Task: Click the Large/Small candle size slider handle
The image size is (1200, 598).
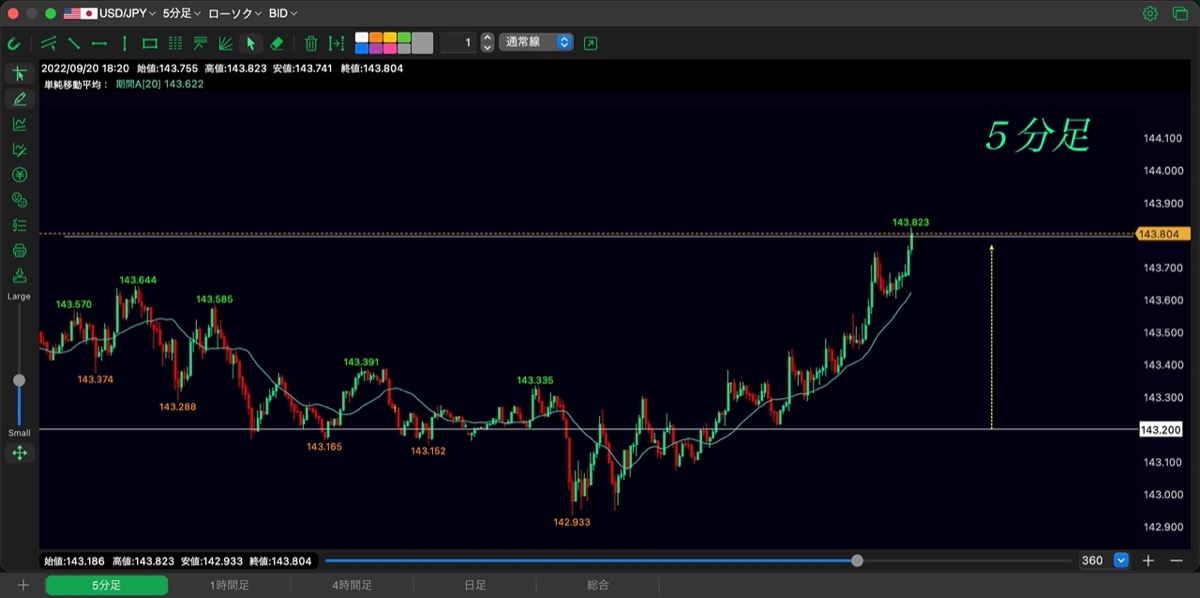Action: (19, 381)
